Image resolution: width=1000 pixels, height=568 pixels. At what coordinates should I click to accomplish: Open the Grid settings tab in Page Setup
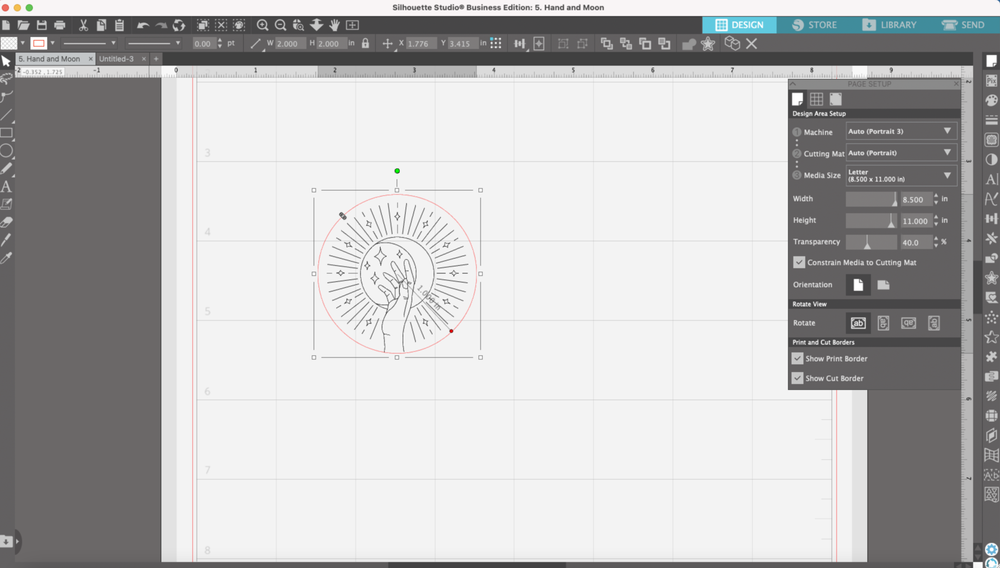pyautogui.click(x=816, y=99)
